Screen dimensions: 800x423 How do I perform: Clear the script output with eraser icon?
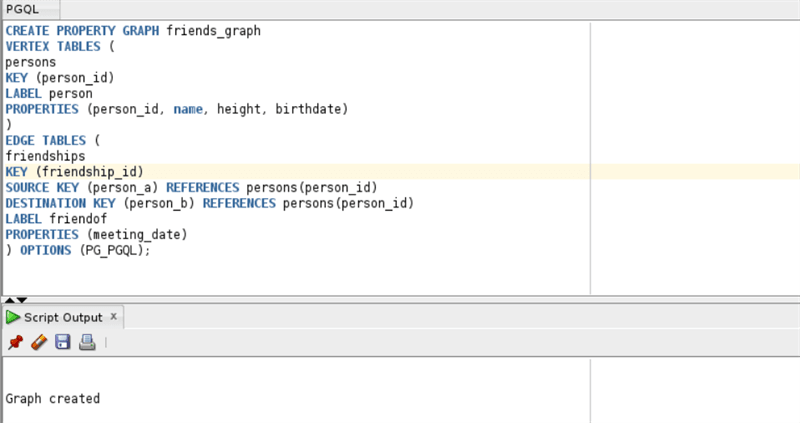tap(39, 342)
